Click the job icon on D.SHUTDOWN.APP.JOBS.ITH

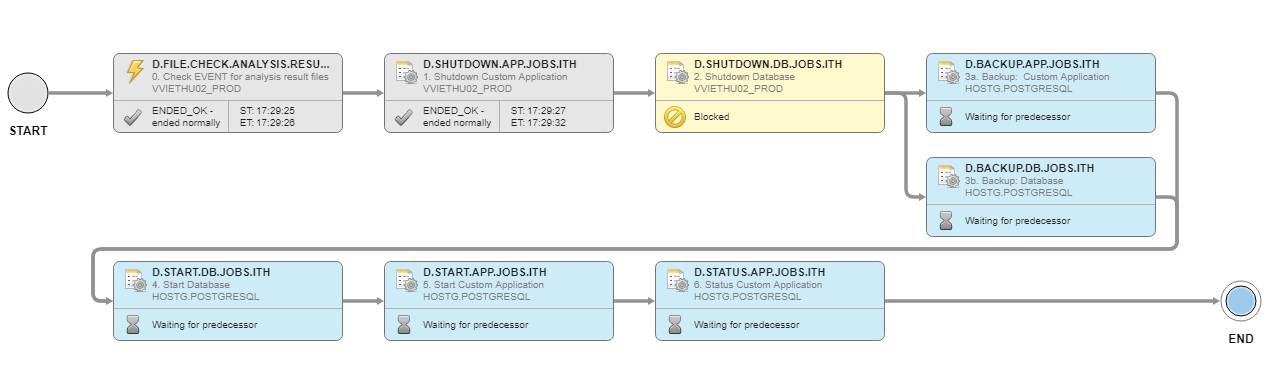406,73
